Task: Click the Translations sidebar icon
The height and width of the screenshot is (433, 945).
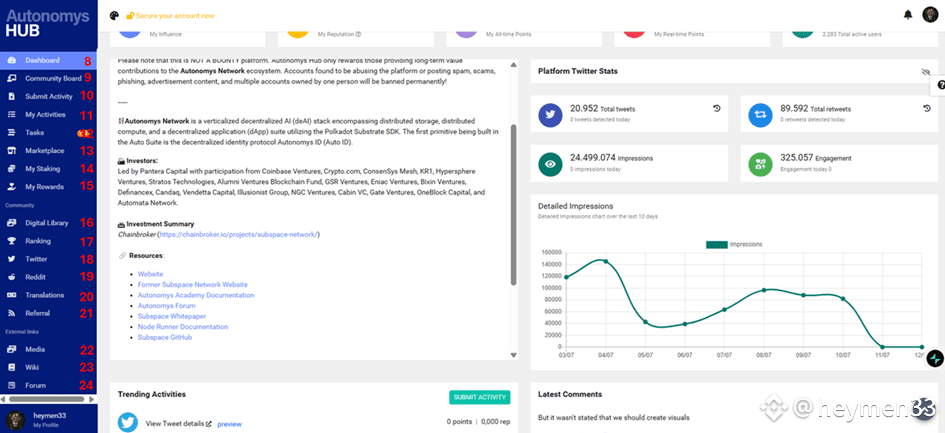Action: [11, 296]
